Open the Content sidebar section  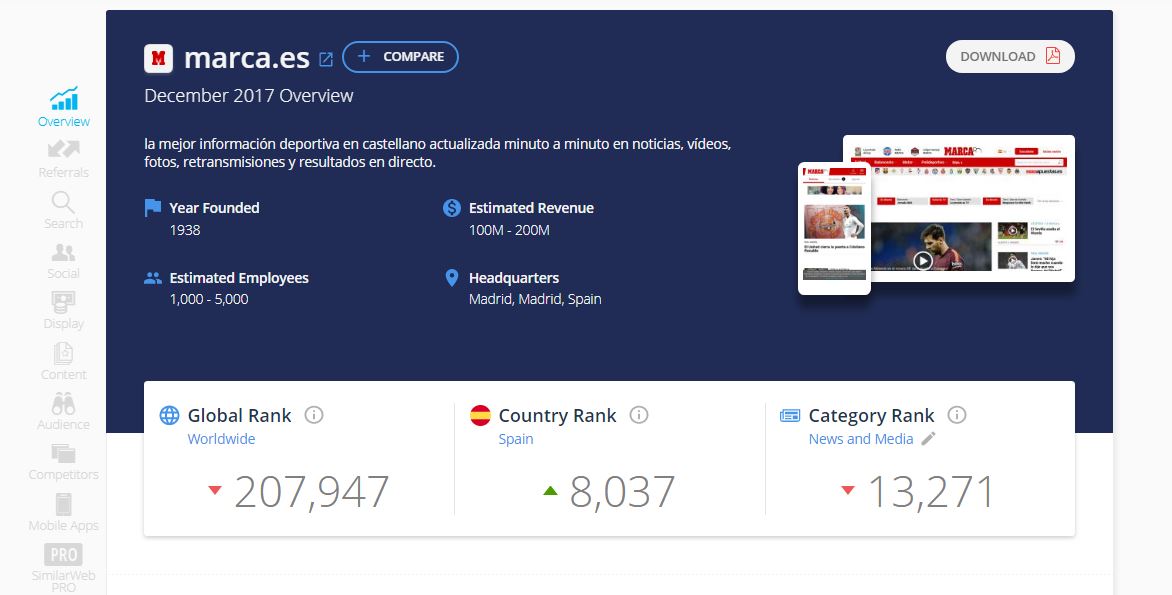coord(64,362)
